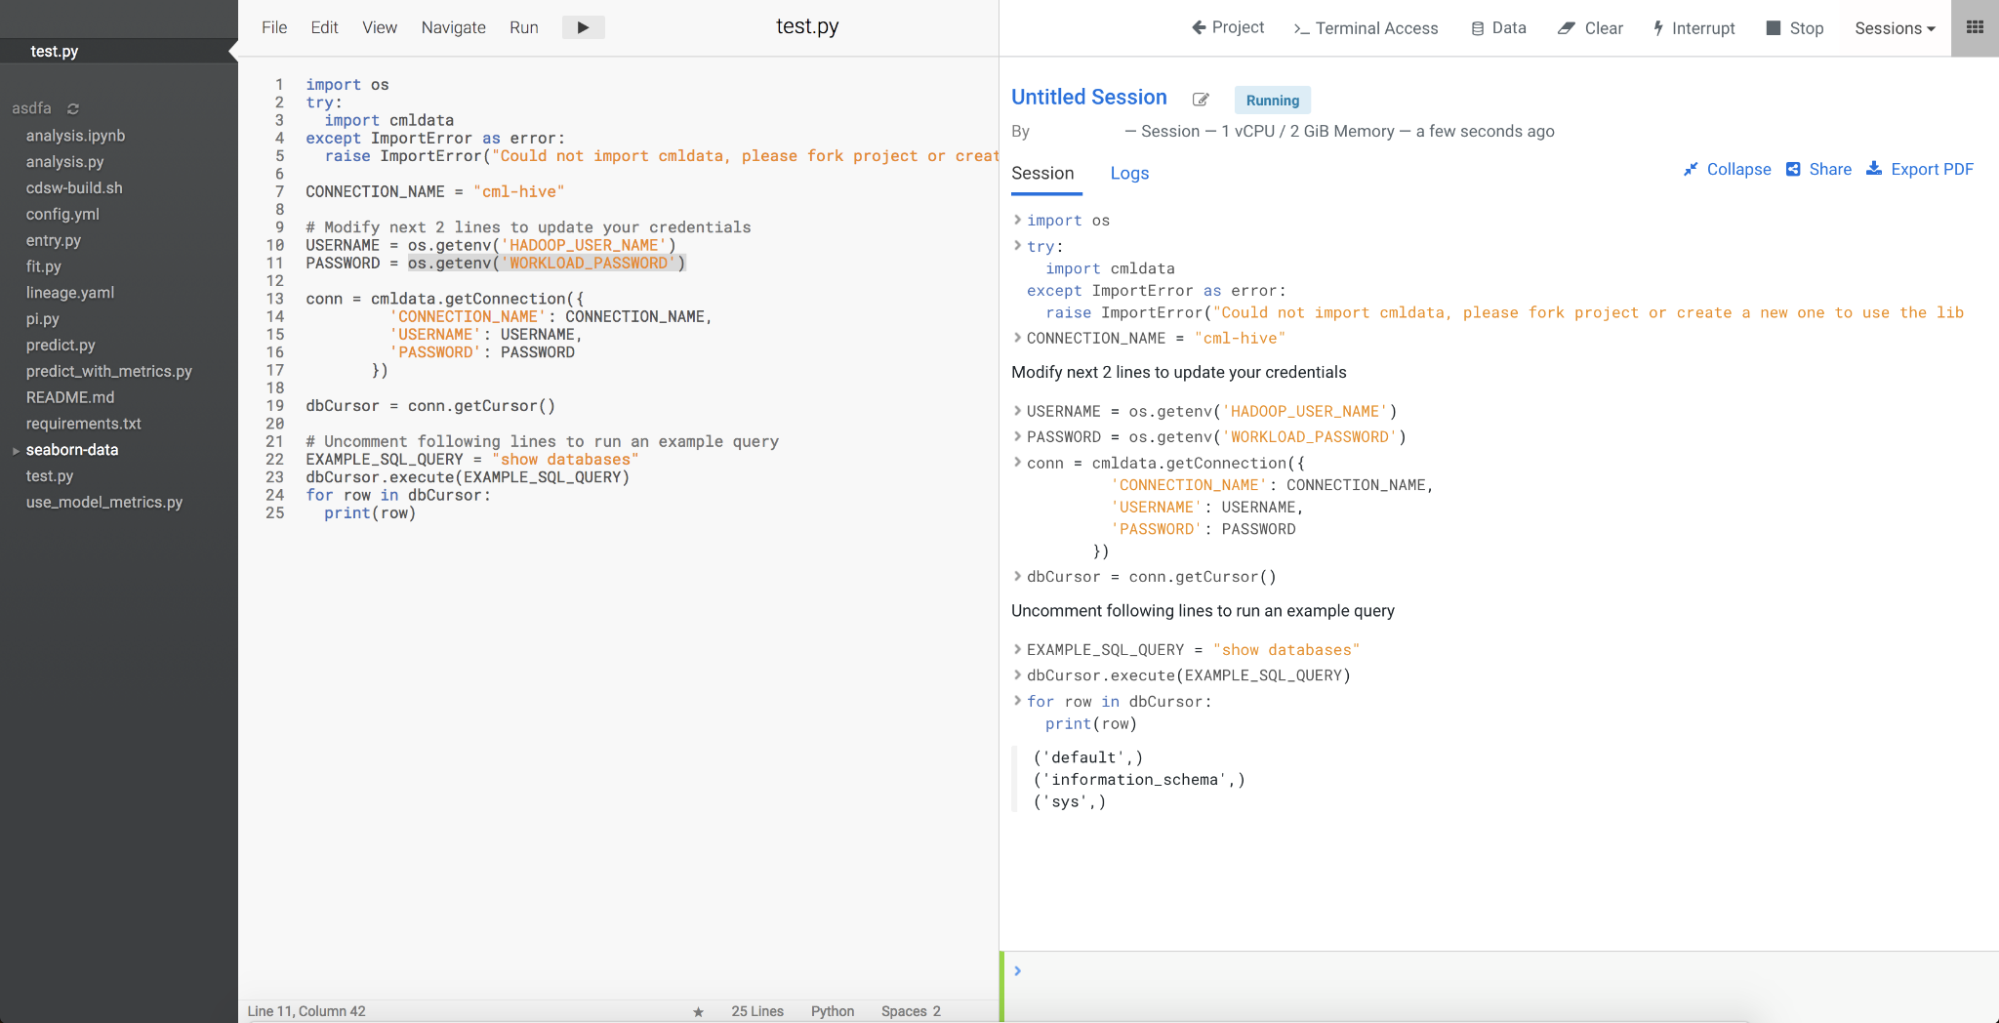The width and height of the screenshot is (1999, 1023).
Task: Open the apps grid icon in top right
Action: click(1974, 28)
